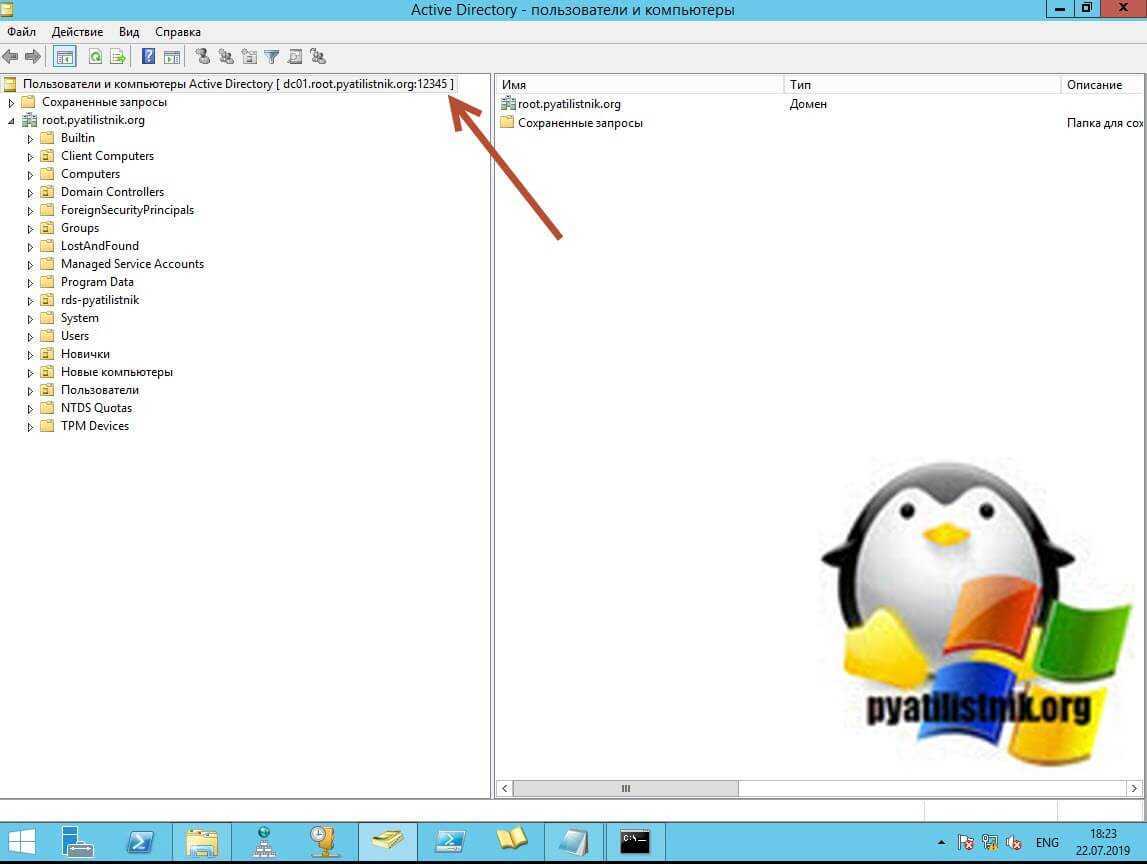Screen dimensions: 1147x864
Task: Expand the Users container arrow
Action: pyautogui.click(x=30, y=337)
